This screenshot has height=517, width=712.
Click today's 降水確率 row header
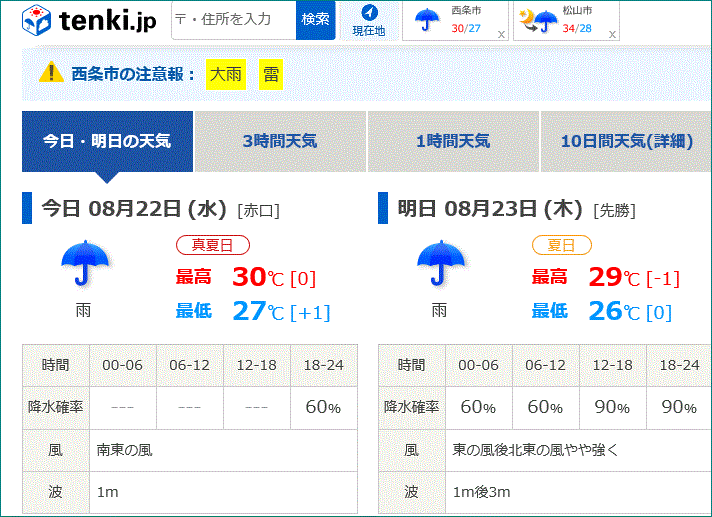click(55, 407)
